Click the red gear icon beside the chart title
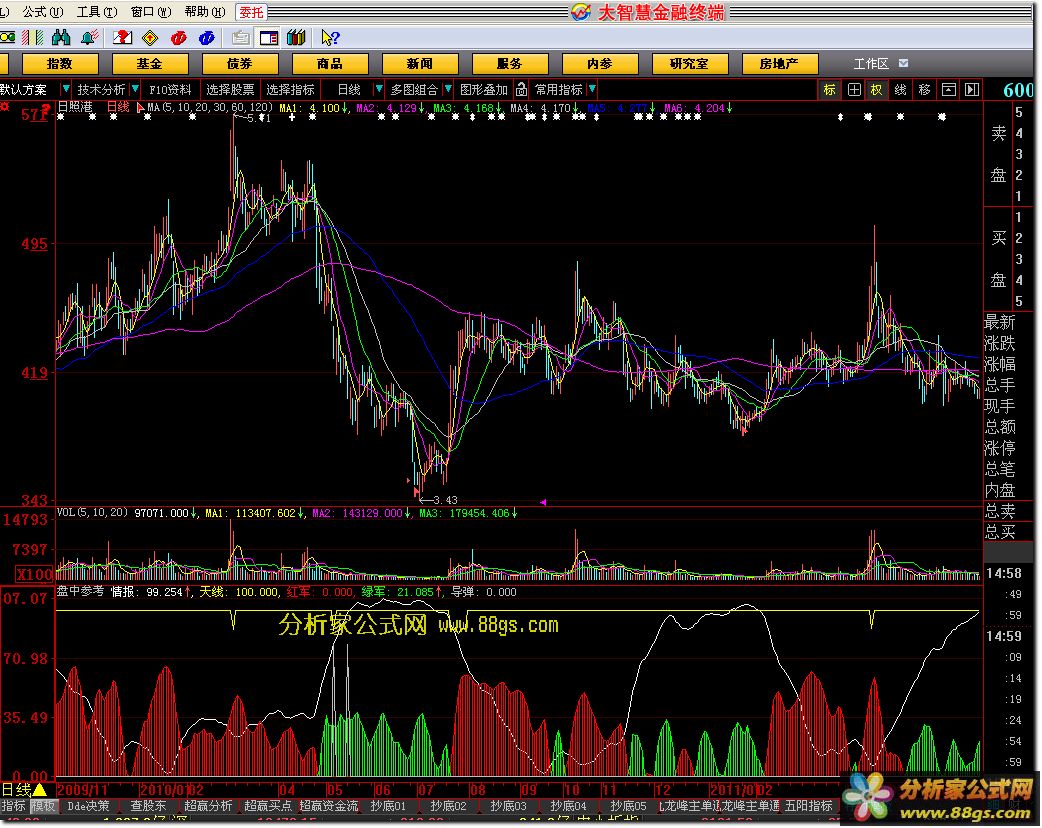1042x828 pixels. click(x=5, y=106)
